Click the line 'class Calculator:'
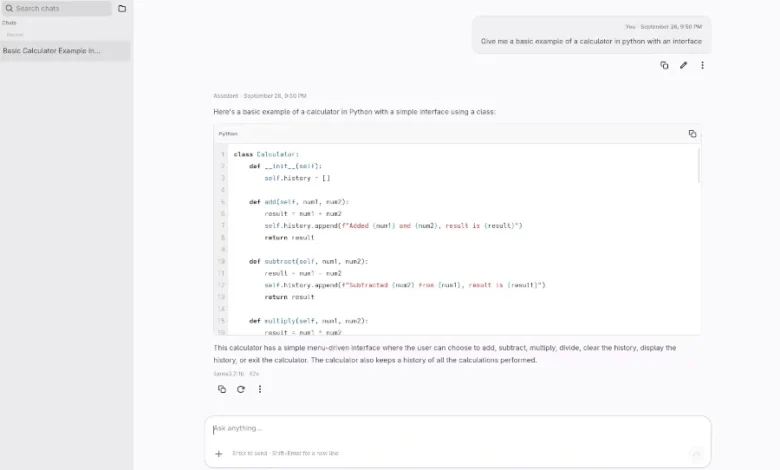Screen dimensions: 780x470 266,155
